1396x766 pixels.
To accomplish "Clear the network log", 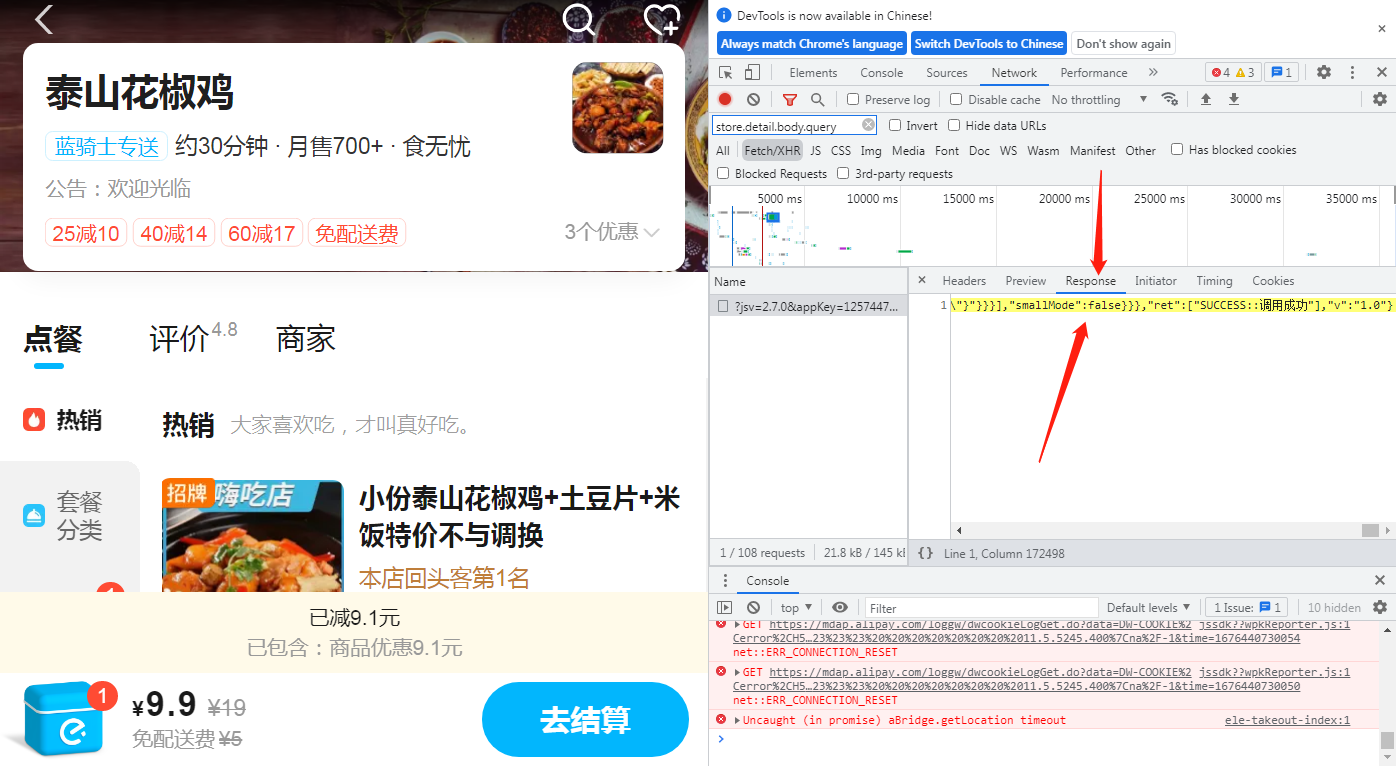I will (x=753, y=99).
